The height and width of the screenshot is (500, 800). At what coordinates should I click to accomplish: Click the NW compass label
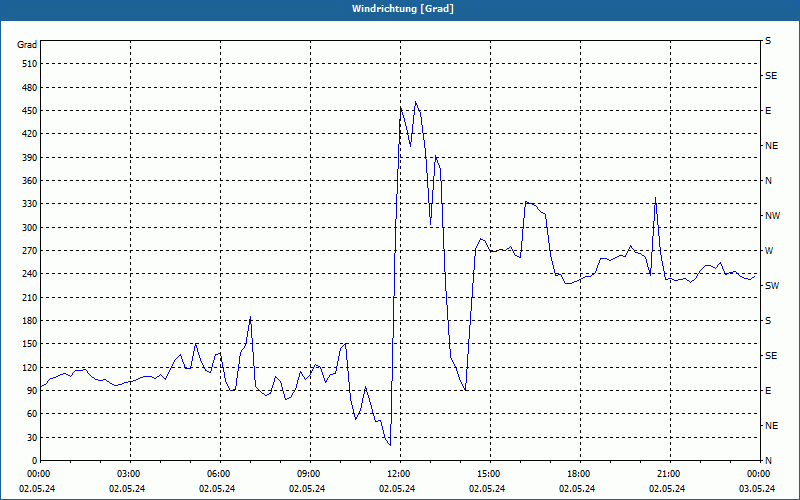(x=772, y=216)
